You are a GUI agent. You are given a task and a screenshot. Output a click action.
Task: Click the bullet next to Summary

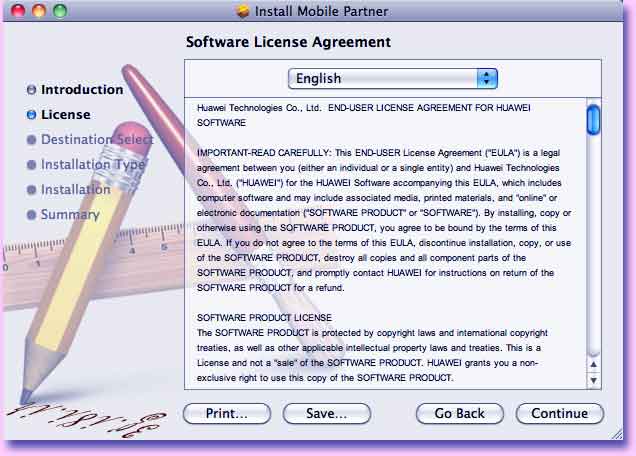31,215
